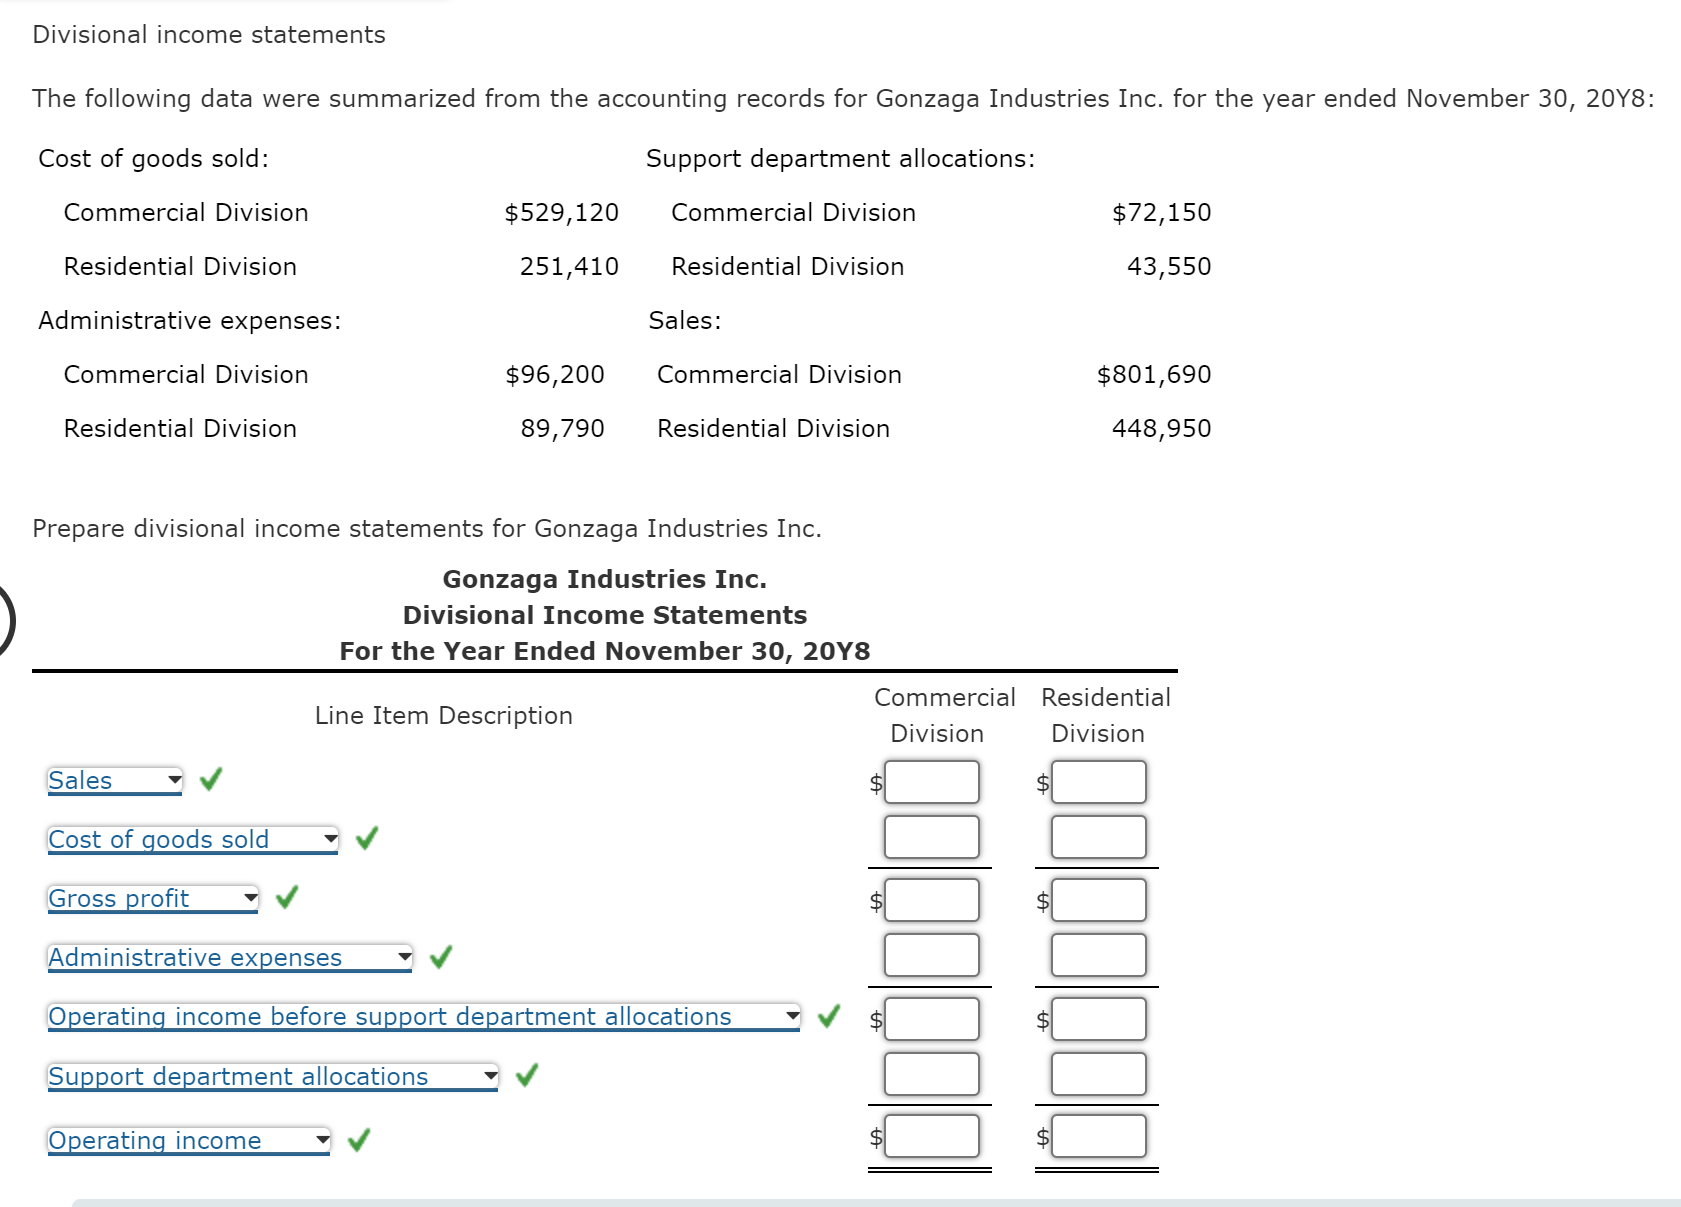Click the Residential Division Sales input box

click(1098, 782)
